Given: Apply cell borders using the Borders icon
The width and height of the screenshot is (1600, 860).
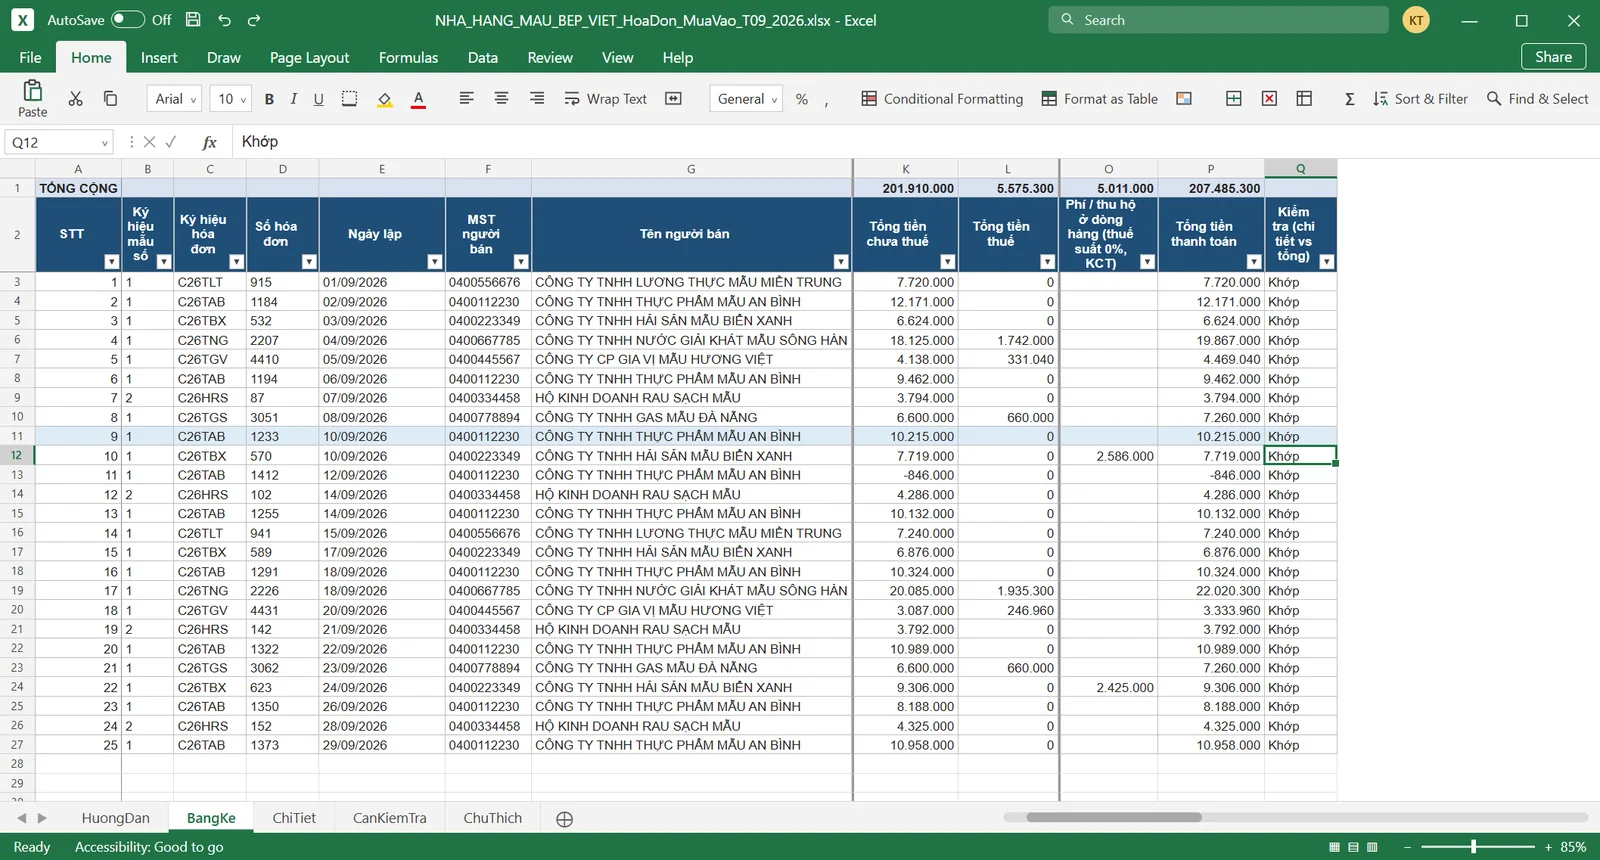Looking at the screenshot, I should [349, 99].
